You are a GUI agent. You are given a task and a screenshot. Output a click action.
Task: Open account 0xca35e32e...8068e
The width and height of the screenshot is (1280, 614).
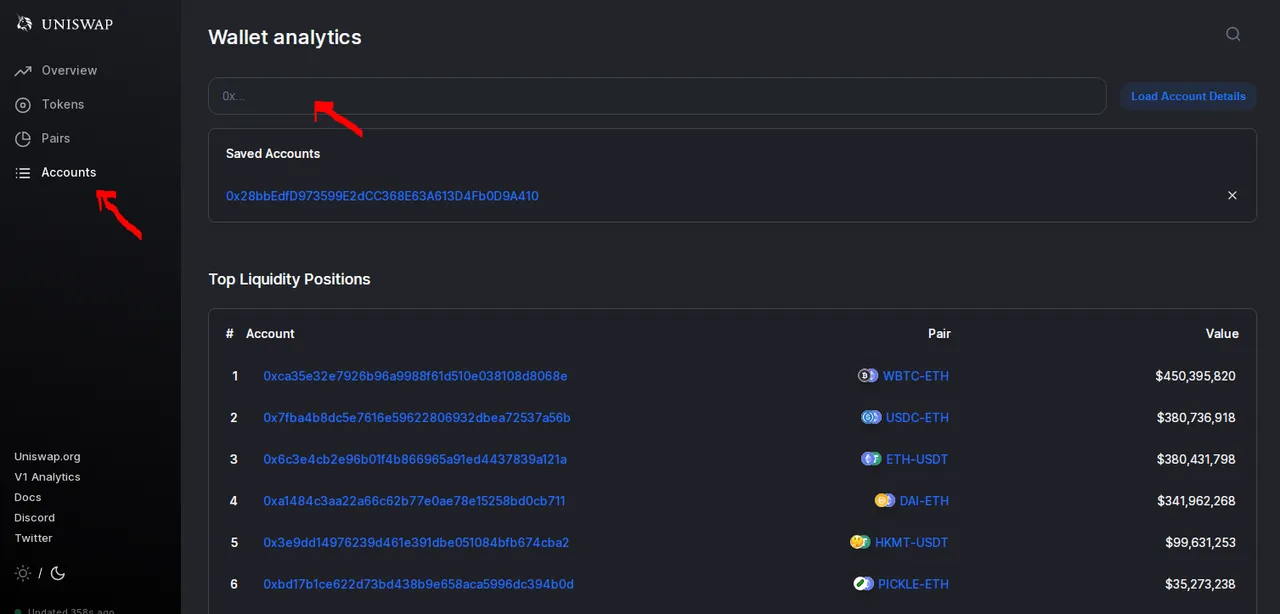(415, 376)
